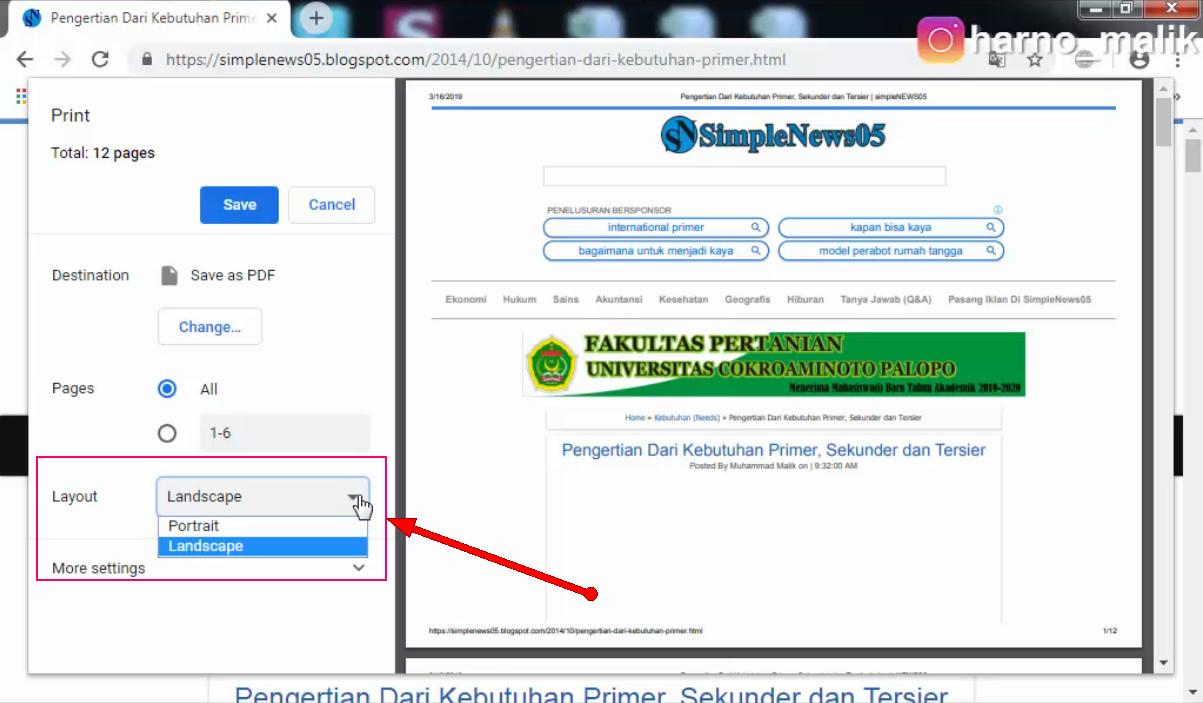Click the sponsored search info icon
The height and width of the screenshot is (703, 1203).
(998, 210)
